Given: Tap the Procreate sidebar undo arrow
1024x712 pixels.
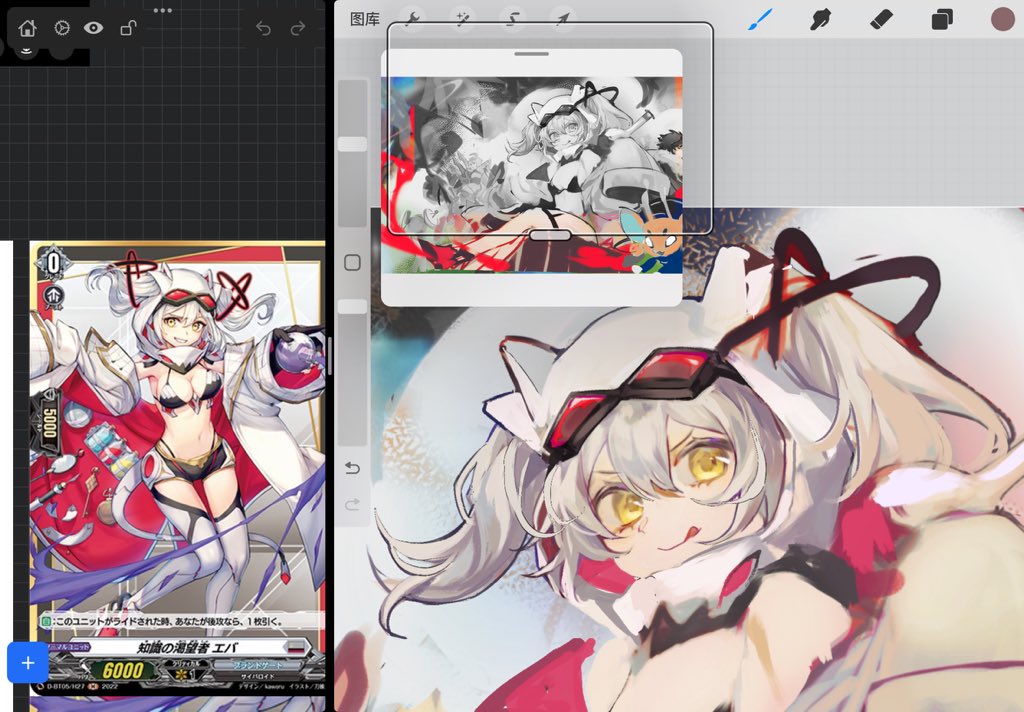Looking at the screenshot, I should click(352, 468).
